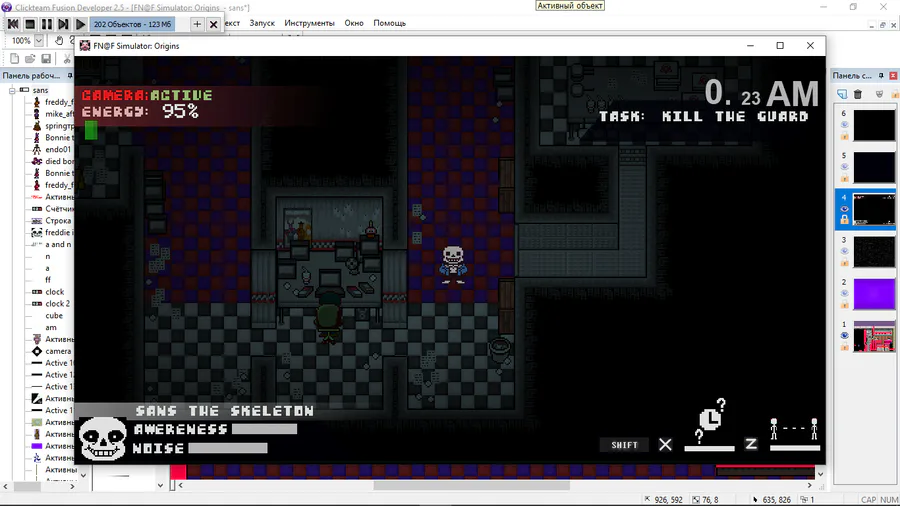Image resolution: width=900 pixels, height=506 pixels.
Task: Click the frame editor horizontal scrollbar thumb
Action: pos(471,485)
